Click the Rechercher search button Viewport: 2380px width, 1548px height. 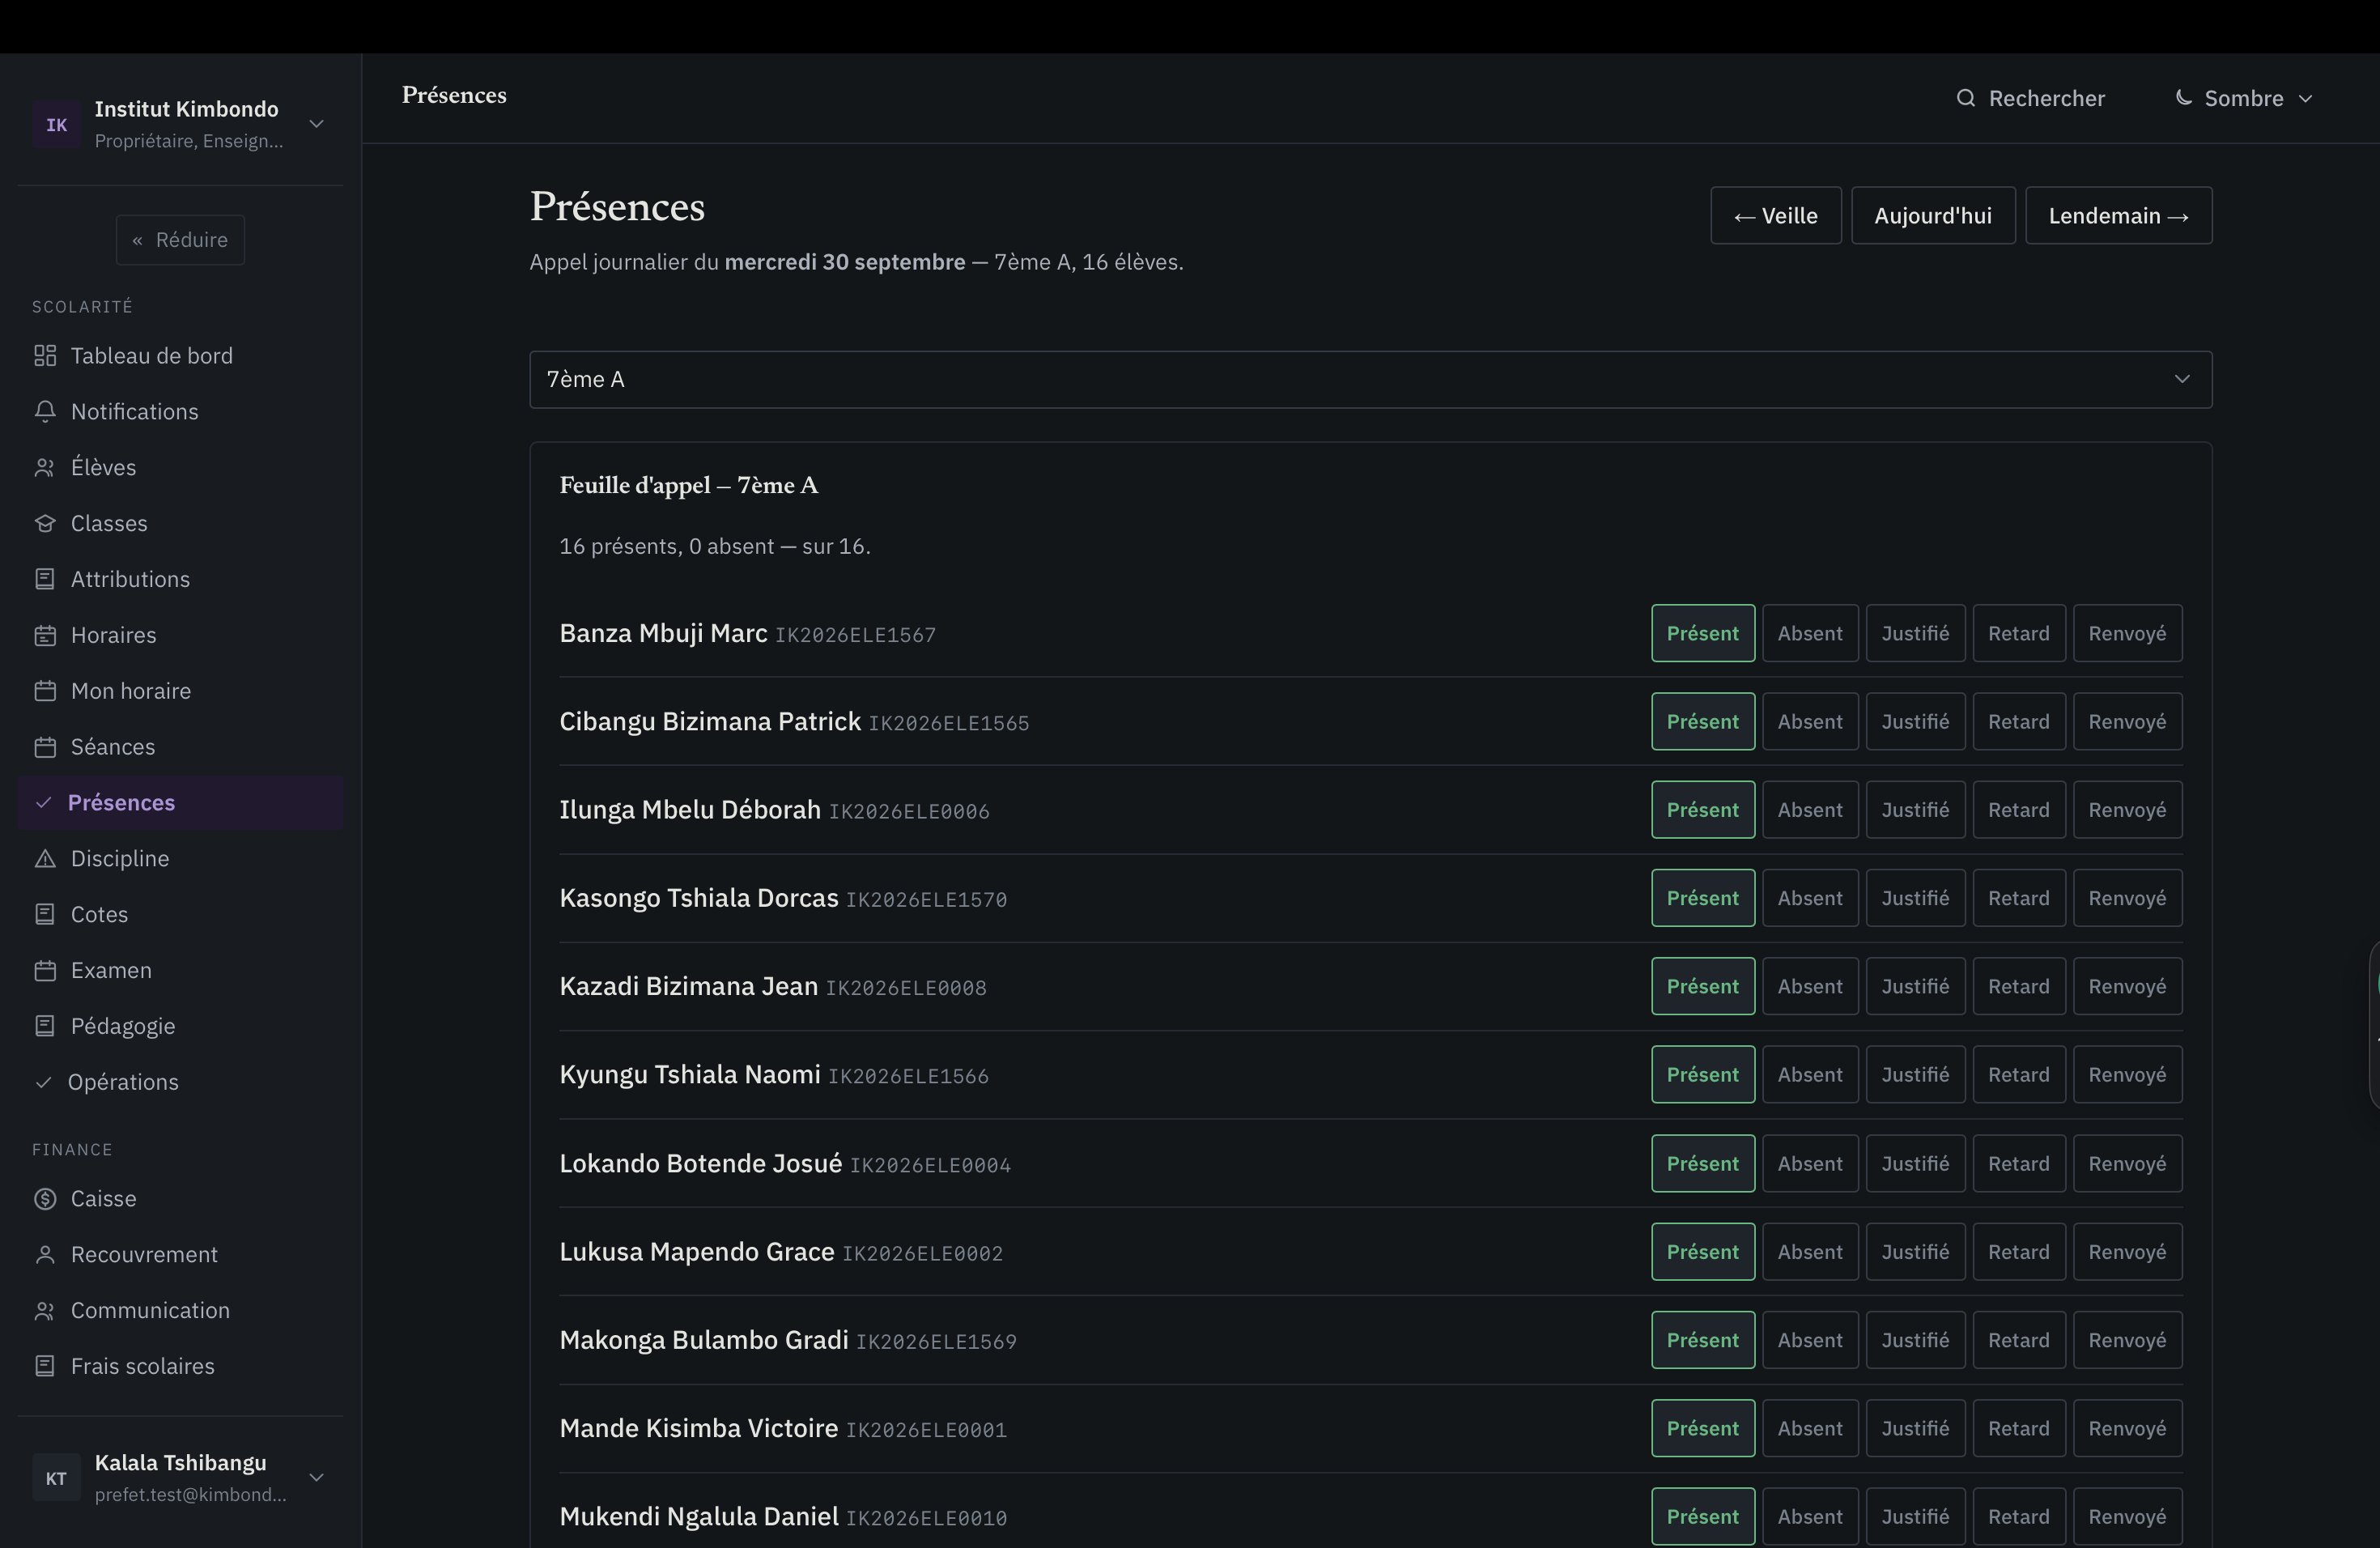(x=2030, y=98)
